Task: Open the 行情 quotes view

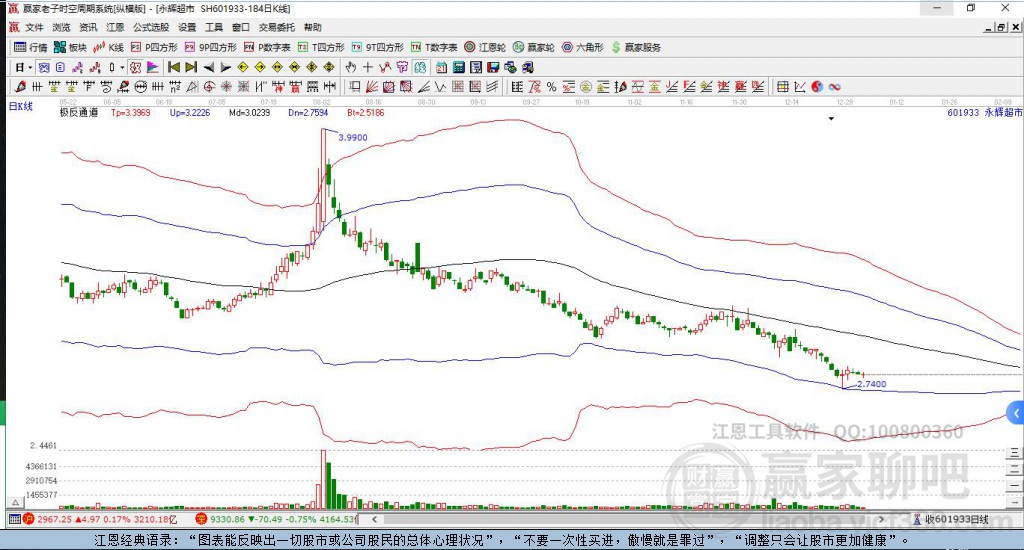Action: 31,47
